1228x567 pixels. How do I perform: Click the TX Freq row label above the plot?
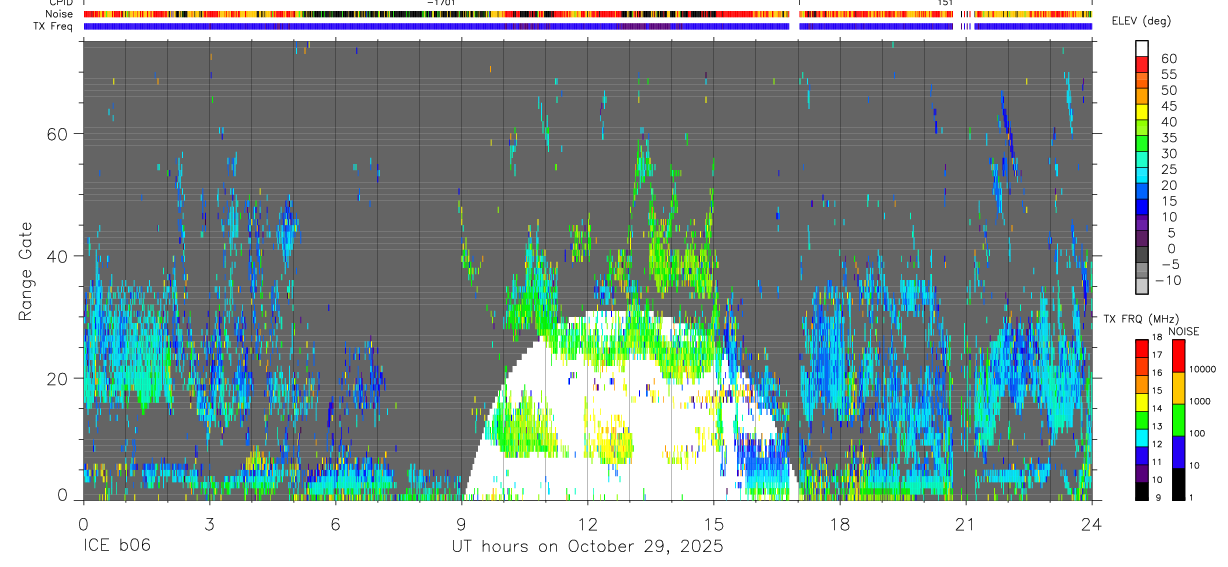click(x=53, y=26)
